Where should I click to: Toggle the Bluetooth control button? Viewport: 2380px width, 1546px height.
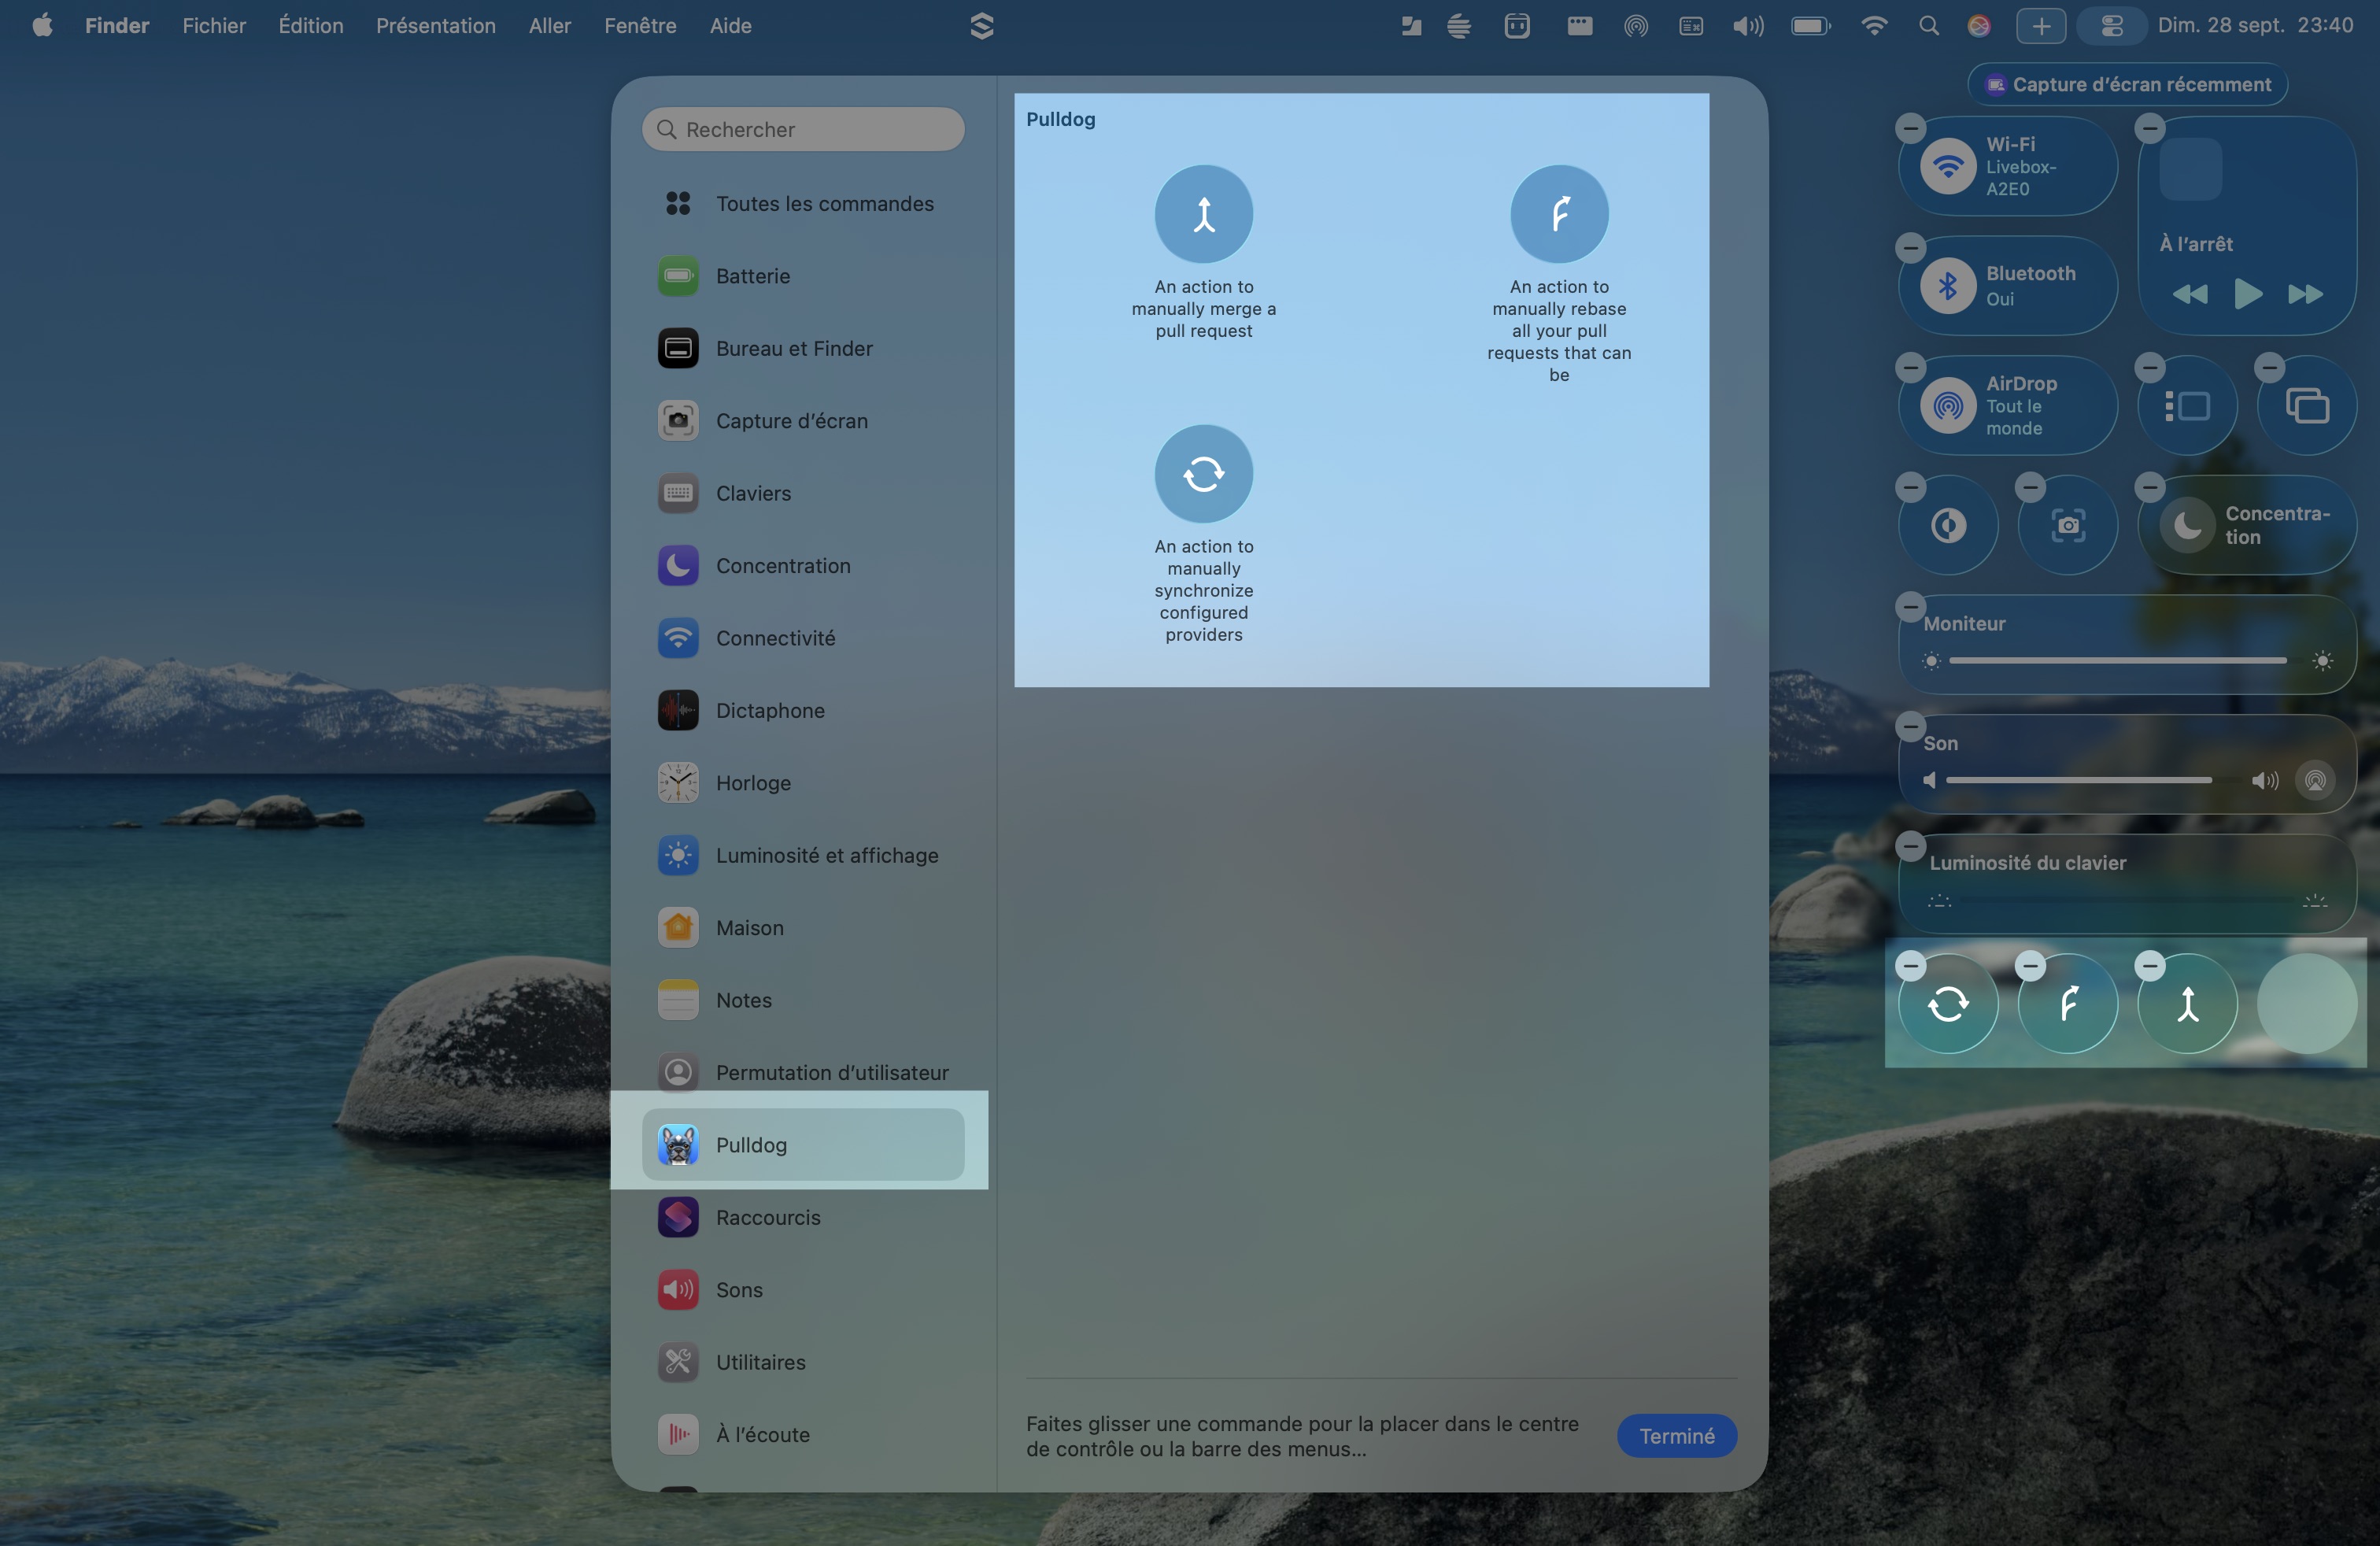coord(1947,286)
